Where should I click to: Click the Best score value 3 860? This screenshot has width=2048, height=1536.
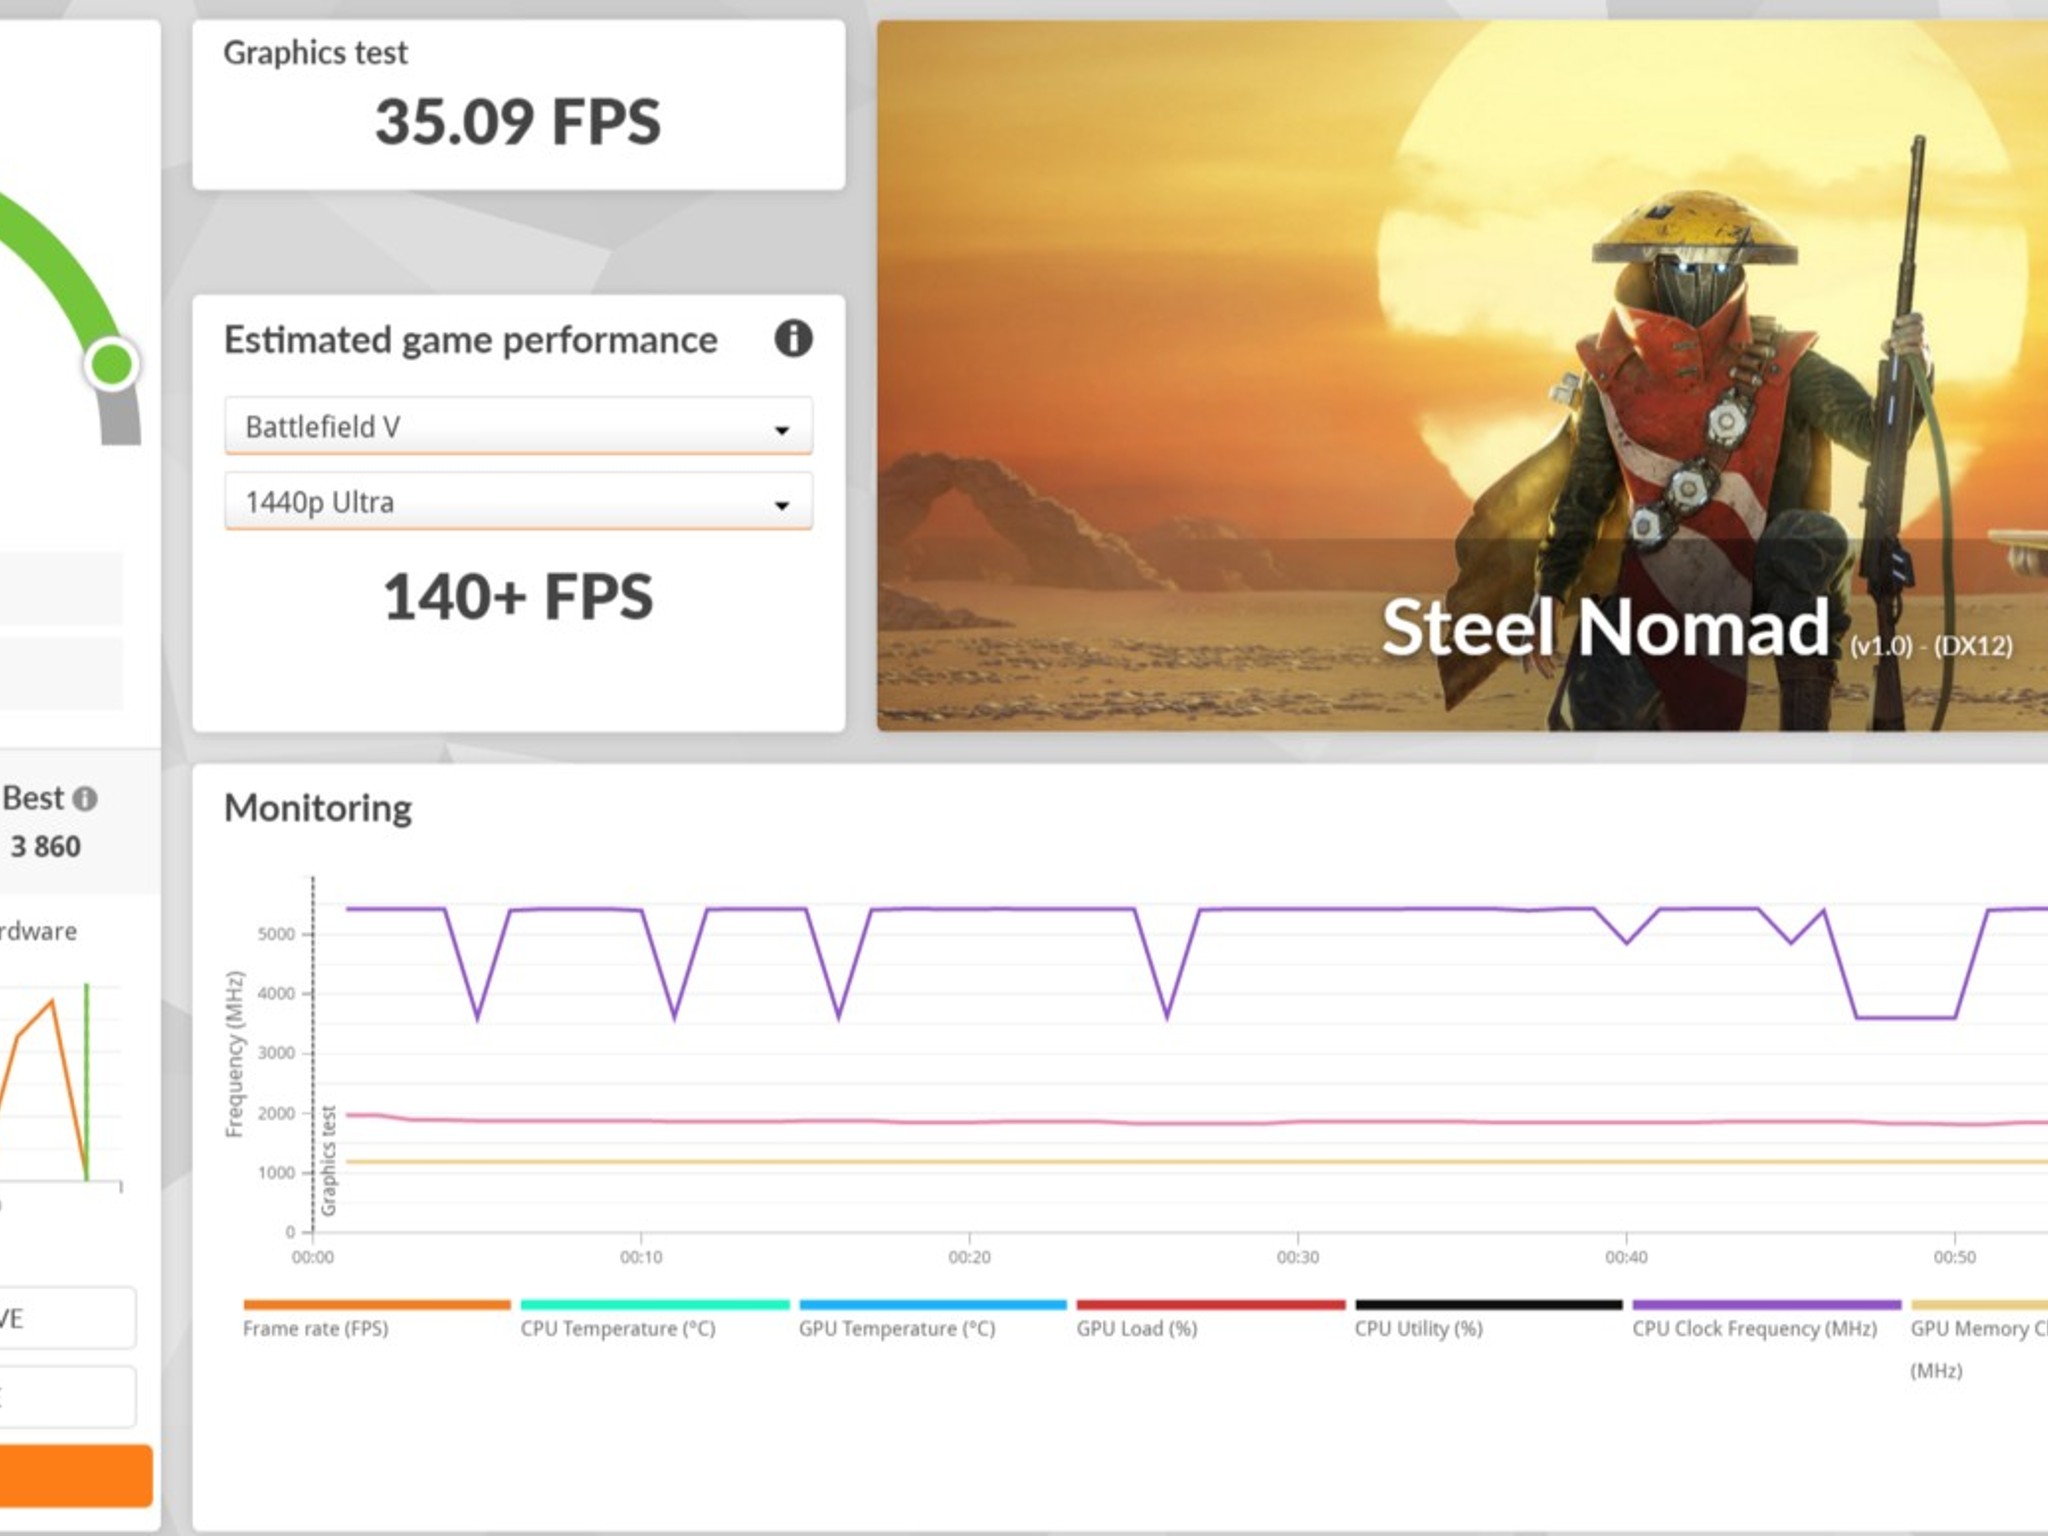[x=45, y=847]
